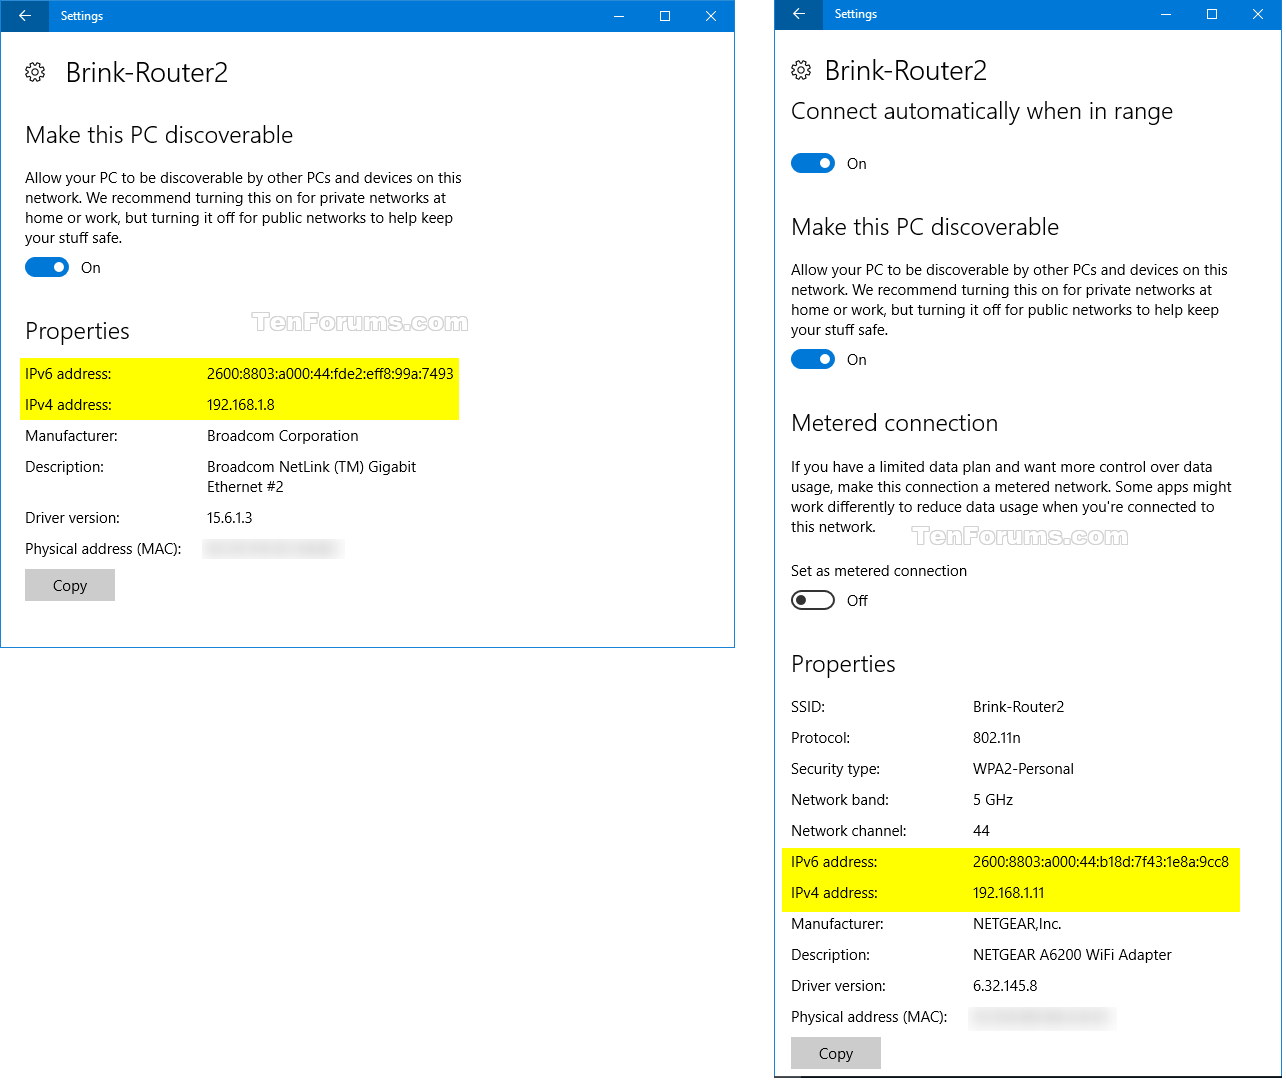Click back arrow in right Settings window
Viewport: 1286px width, 1084px height.
[x=798, y=14]
